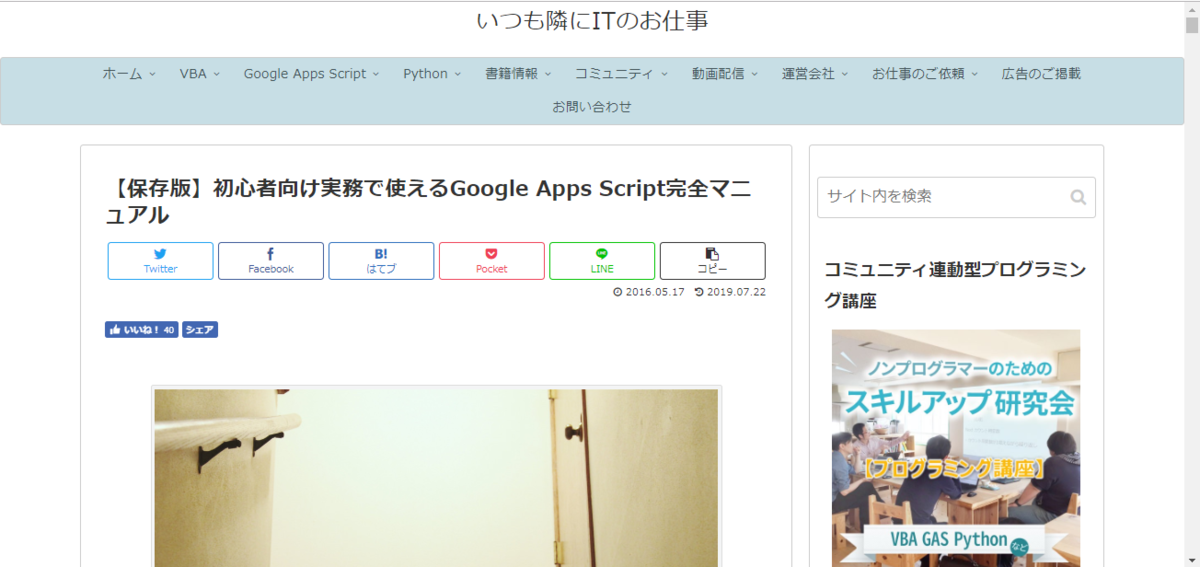Open the スキルアップ研究会 banner image

pos(956,448)
